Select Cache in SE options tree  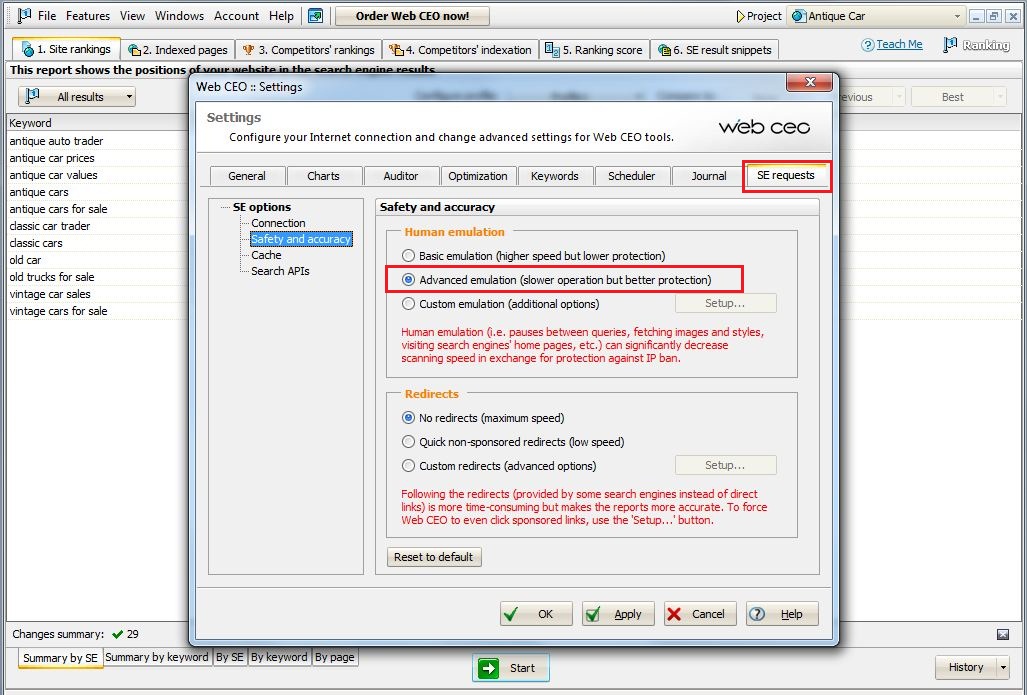click(x=266, y=255)
